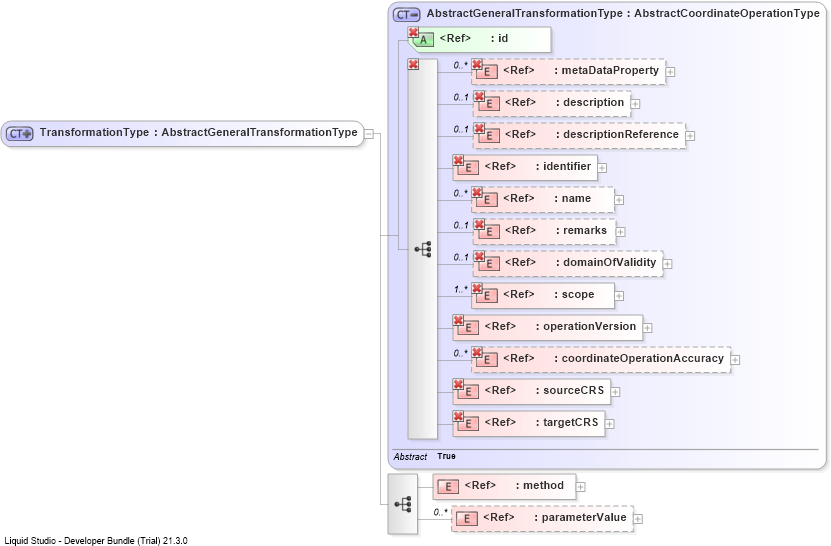The width and height of the screenshot is (831, 546).
Task: Click the Abstract property label
Action: tap(410, 456)
